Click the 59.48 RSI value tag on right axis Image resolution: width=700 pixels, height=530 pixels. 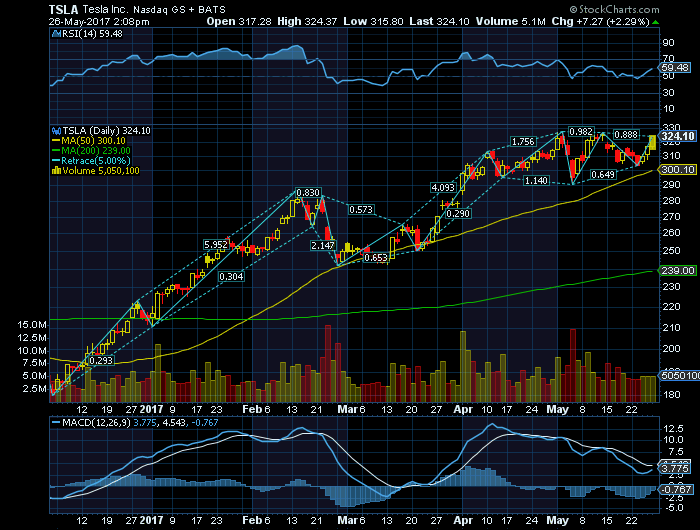675,68
